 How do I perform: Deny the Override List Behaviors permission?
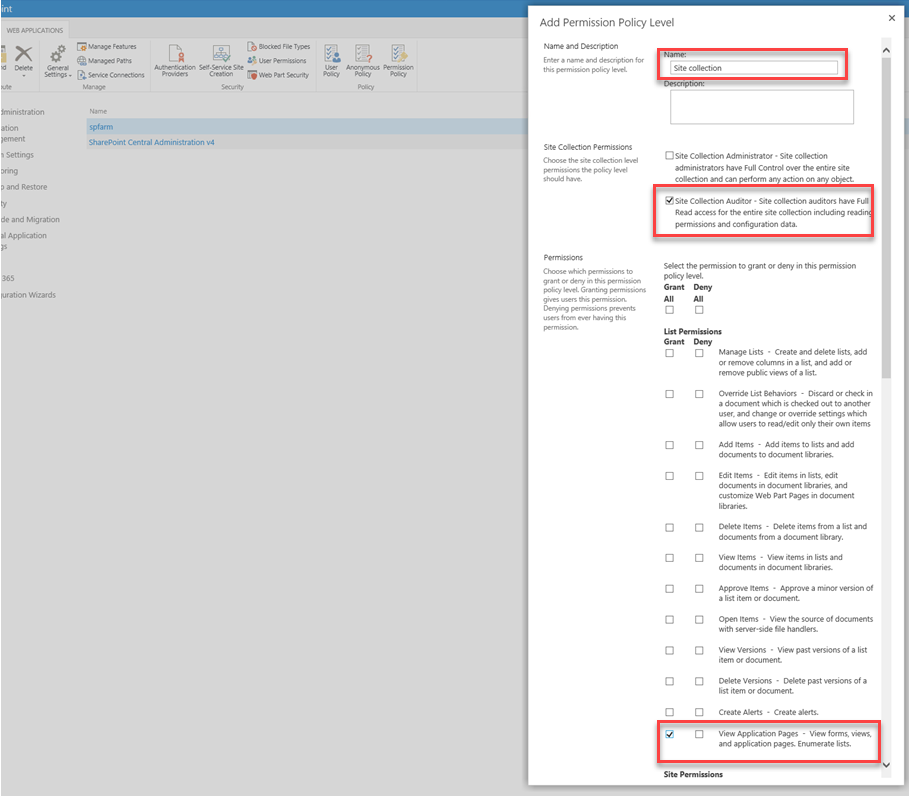tap(699, 394)
